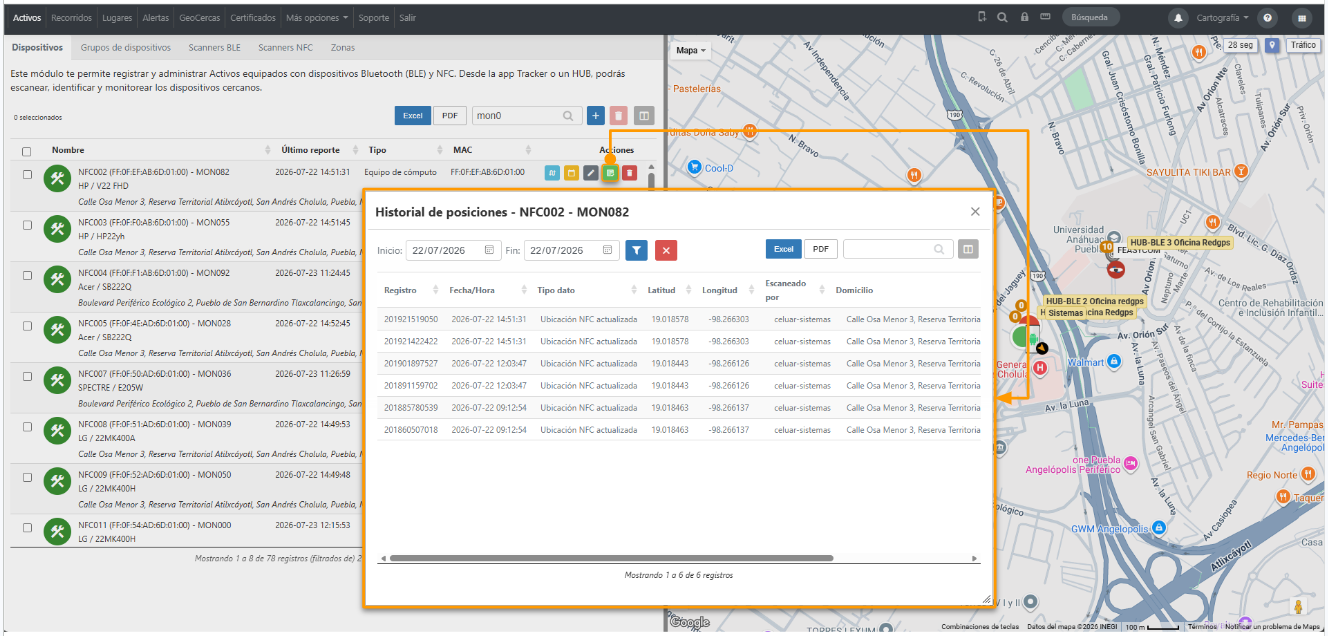The height and width of the screenshot is (636, 1328).
Task: Clear the date filter with the red X button
Action: pyautogui.click(x=666, y=250)
